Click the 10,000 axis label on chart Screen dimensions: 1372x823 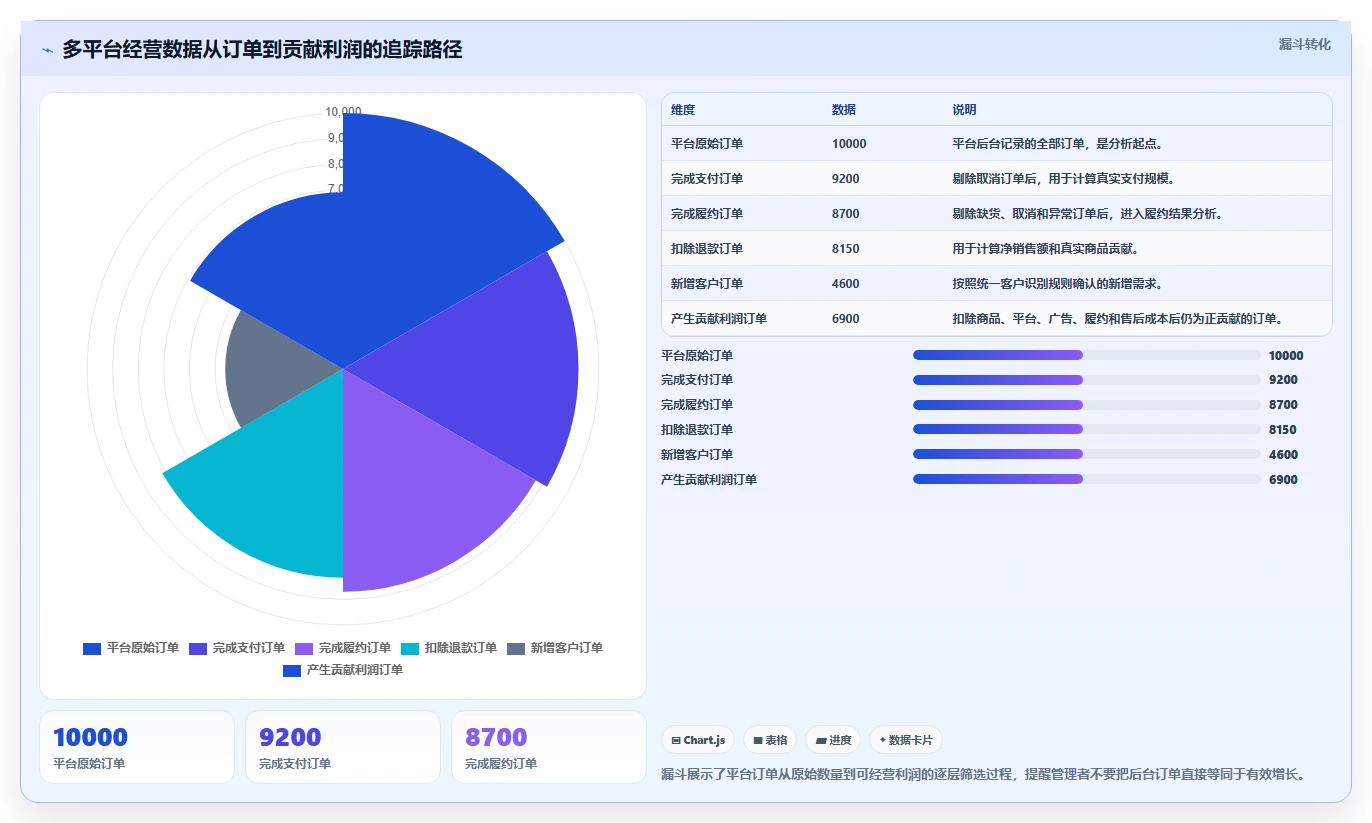point(343,112)
